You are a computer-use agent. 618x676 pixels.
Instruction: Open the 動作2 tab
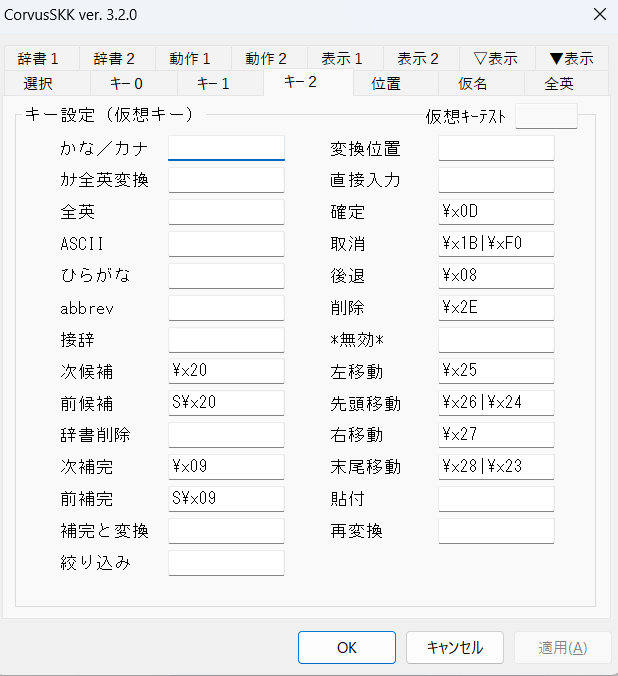pyautogui.click(x=269, y=58)
